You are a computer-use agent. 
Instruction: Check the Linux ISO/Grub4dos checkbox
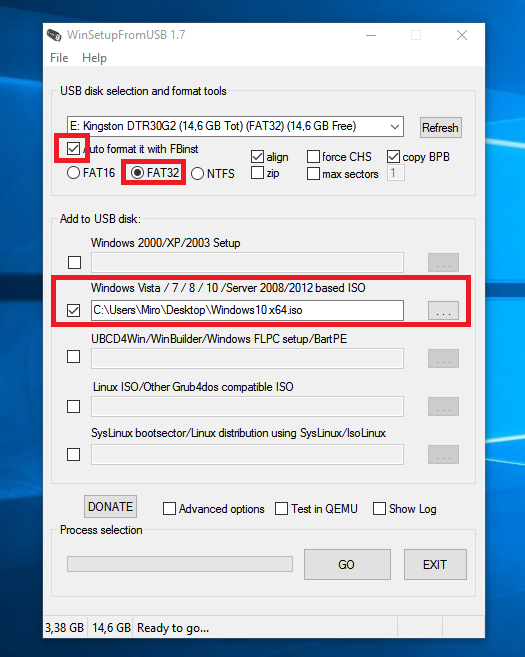pyautogui.click(x=73, y=406)
